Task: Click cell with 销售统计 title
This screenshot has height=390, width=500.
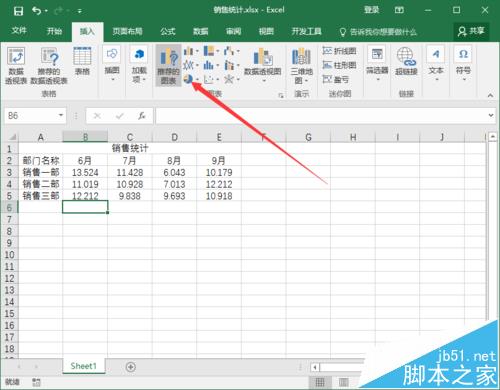Action: (x=130, y=148)
